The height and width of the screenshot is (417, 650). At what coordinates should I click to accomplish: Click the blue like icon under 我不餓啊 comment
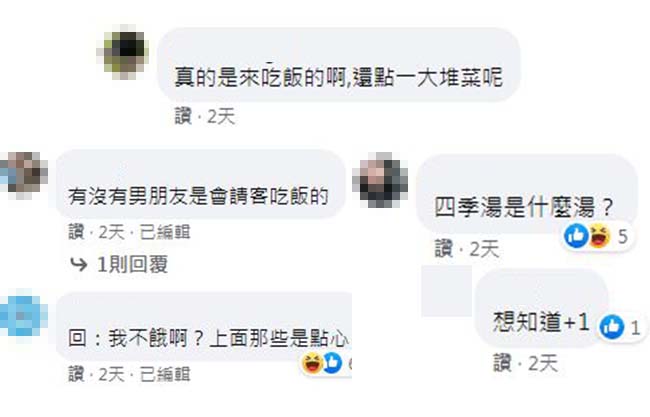[x=333, y=363]
